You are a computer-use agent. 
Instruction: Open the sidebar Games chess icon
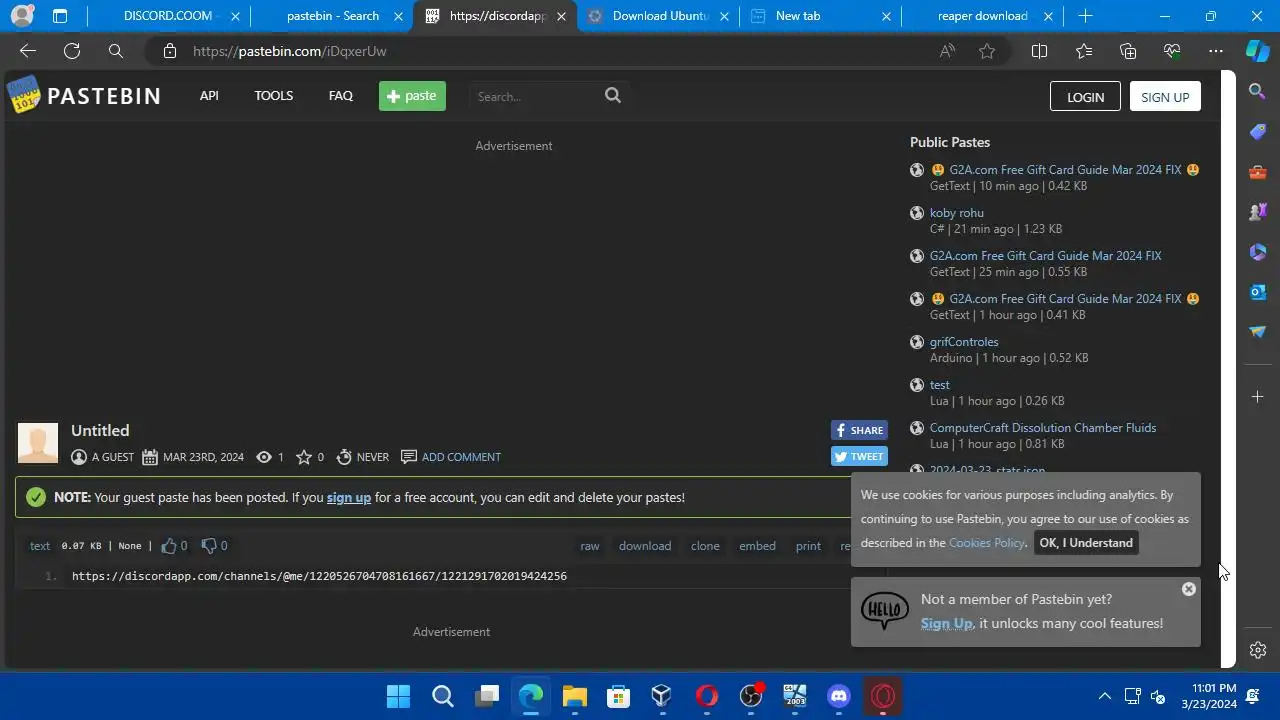(1258, 212)
